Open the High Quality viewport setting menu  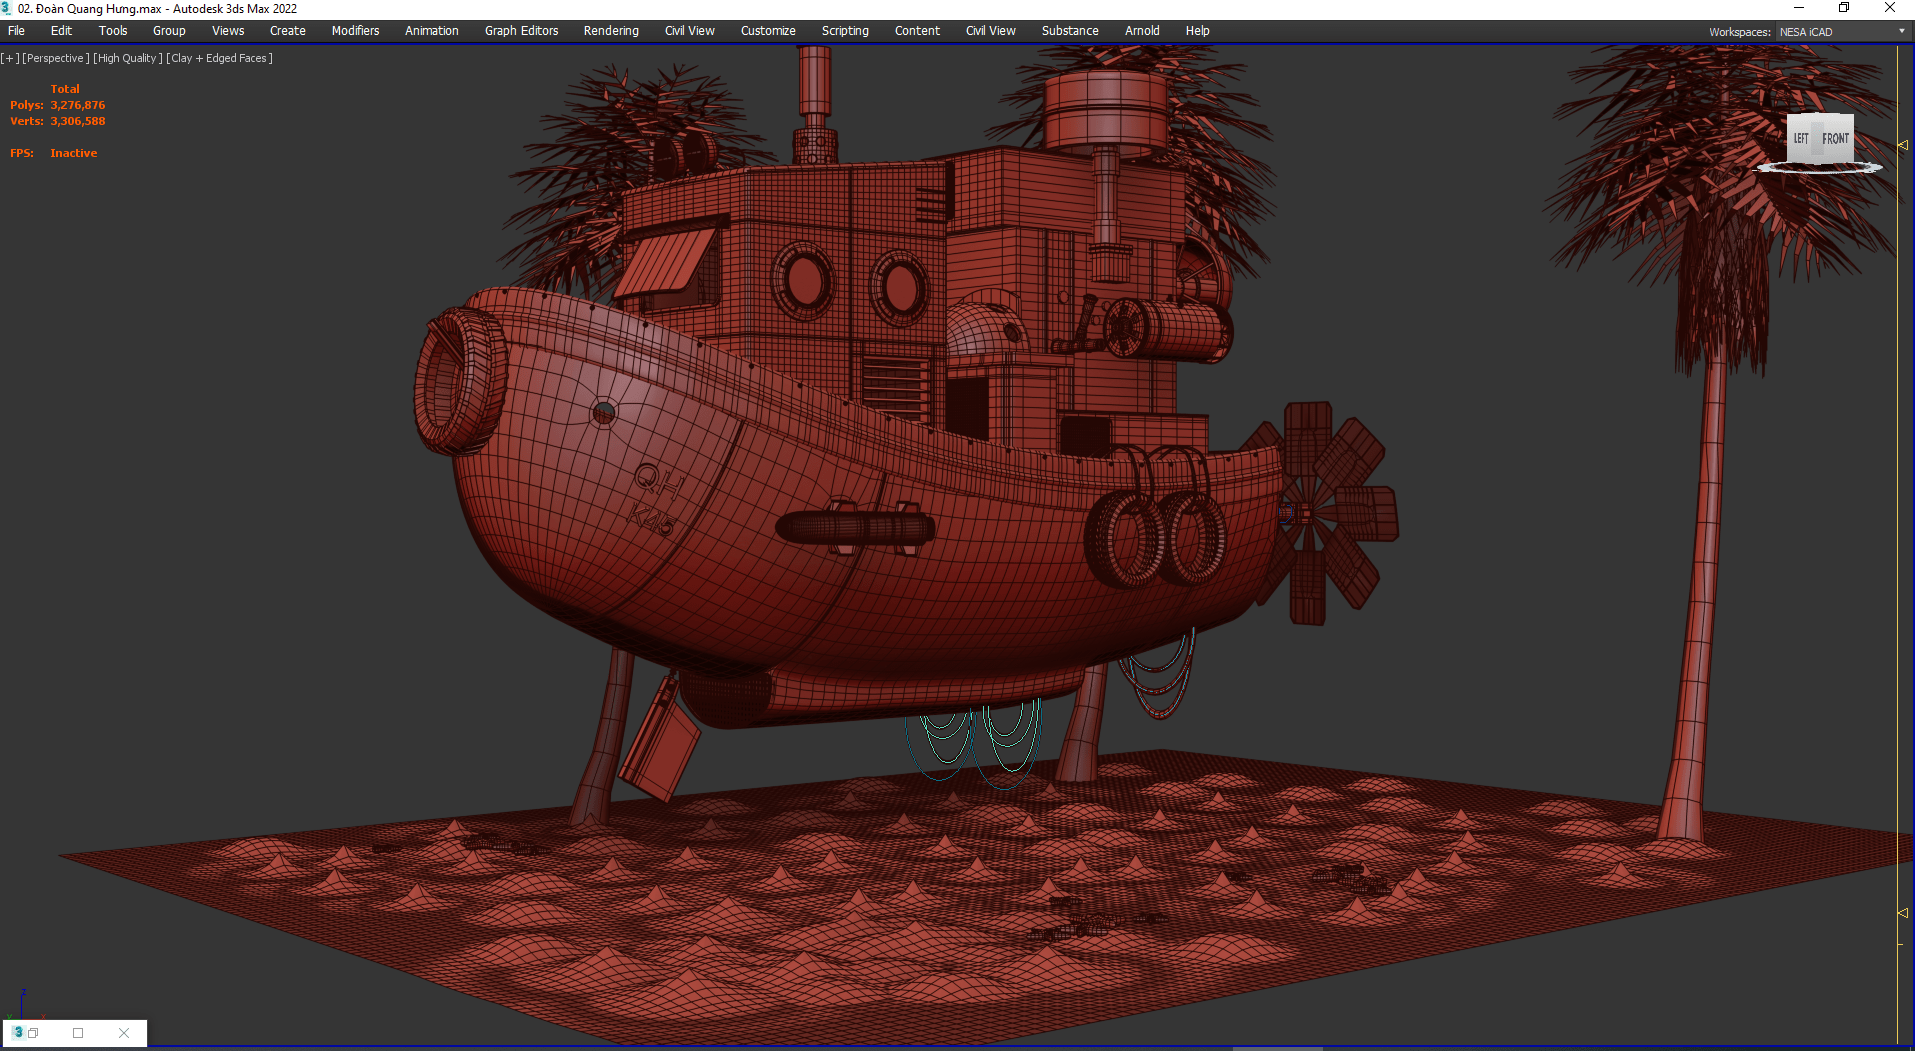[127, 58]
